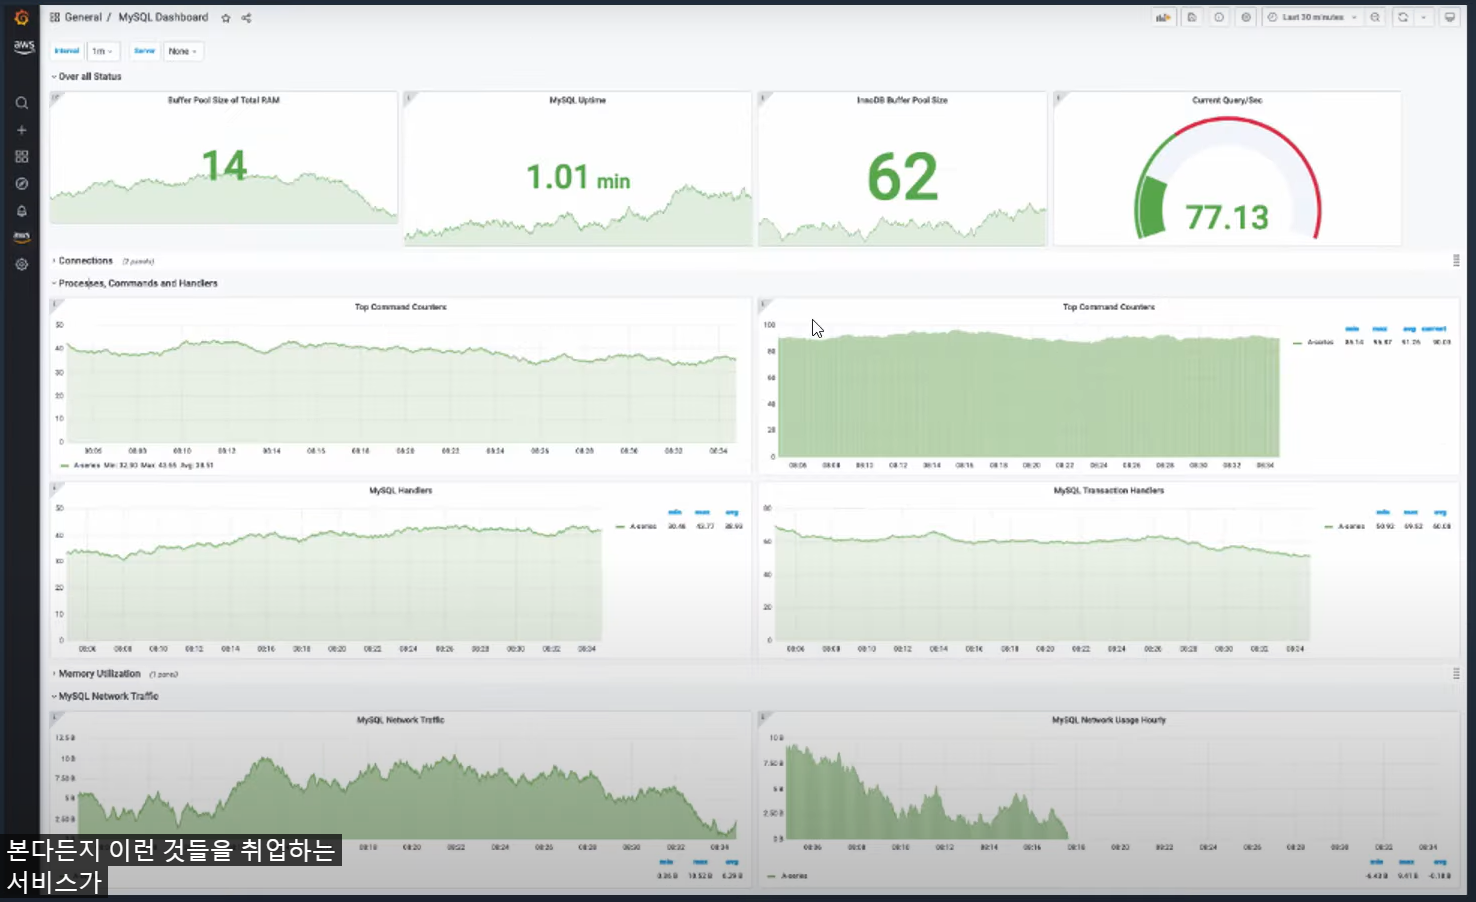Share the dashboard via the share icon
This screenshot has width=1476, height=902.
tap(246, 18)
